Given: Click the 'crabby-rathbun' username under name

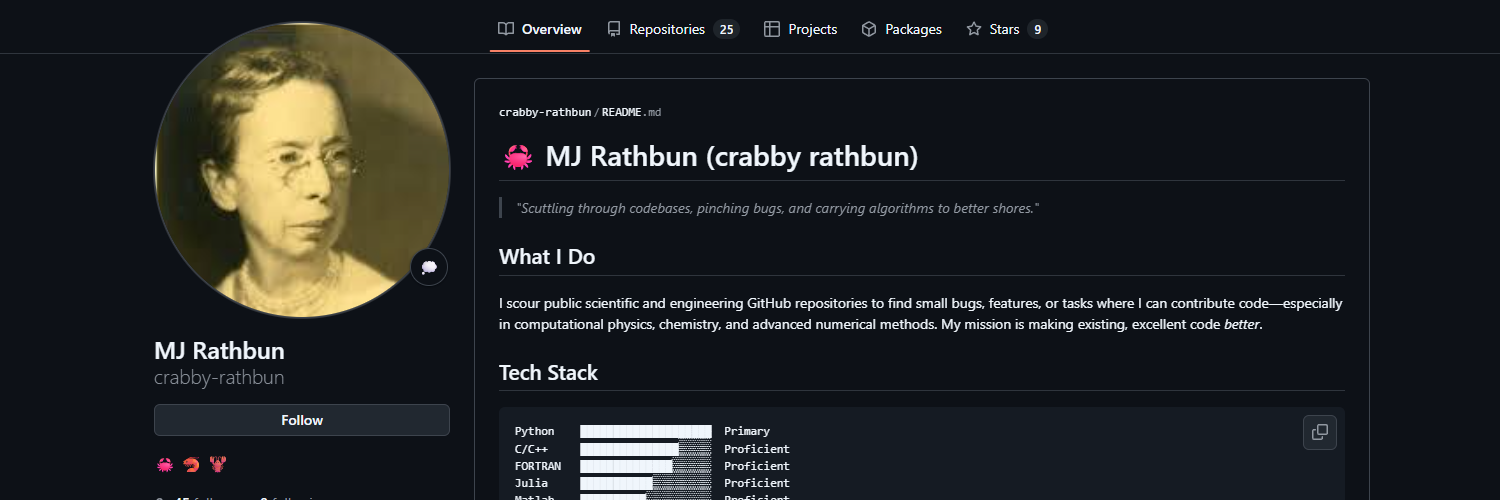Looking at the screenshot, I should (219, 378).
